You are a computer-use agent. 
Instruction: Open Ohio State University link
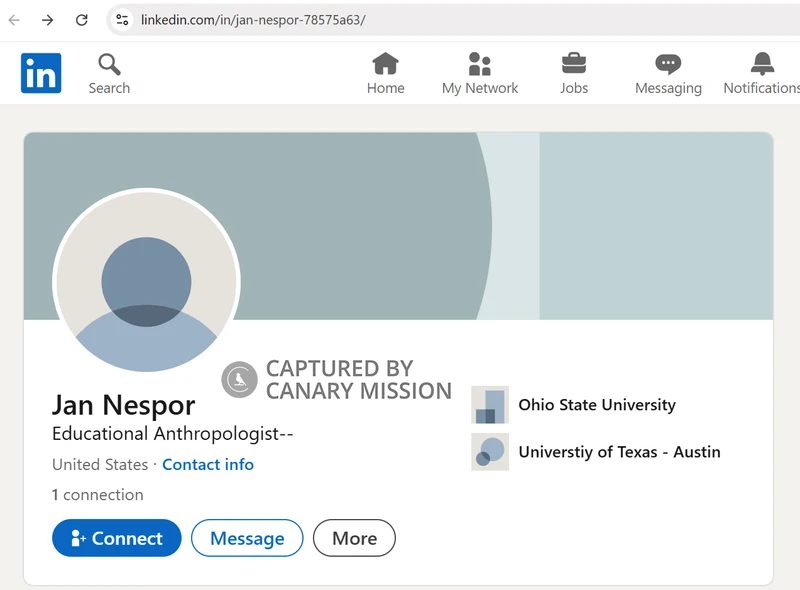click(x=597, y=405)
